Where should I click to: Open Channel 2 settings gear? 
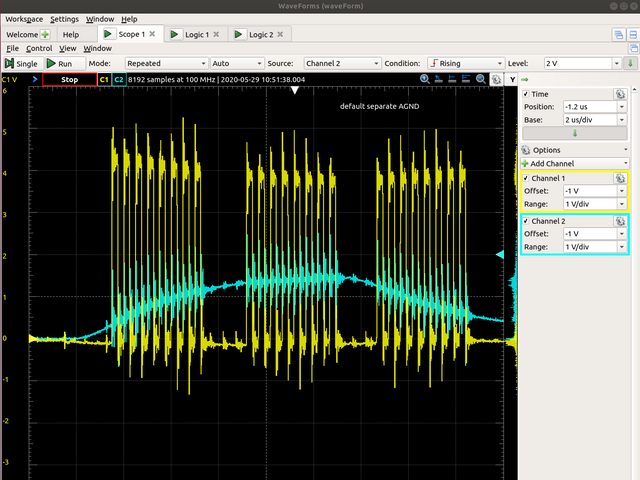[x=620, y=221]
